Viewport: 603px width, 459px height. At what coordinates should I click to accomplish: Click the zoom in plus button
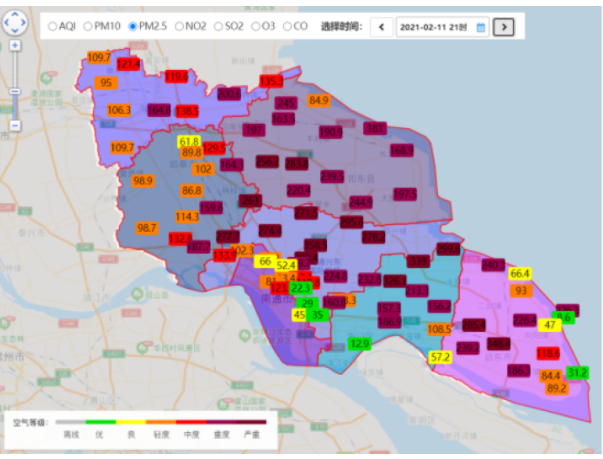click(15, 46)
